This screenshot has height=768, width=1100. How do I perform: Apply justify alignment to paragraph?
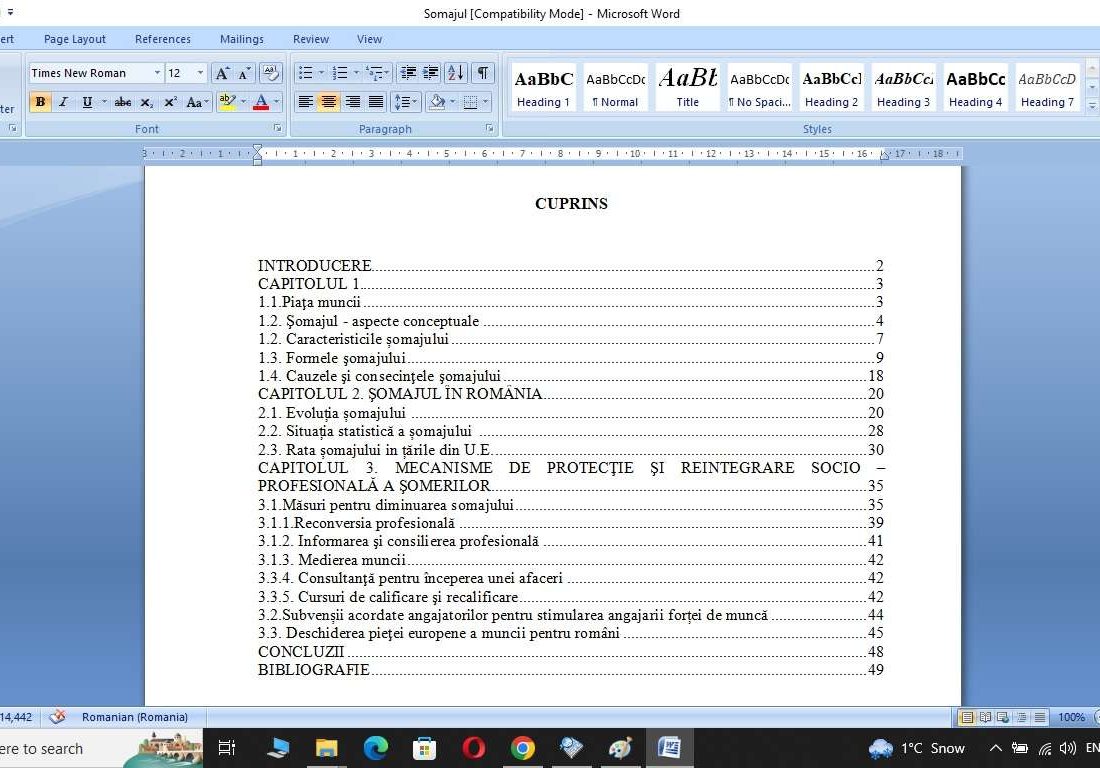(x=376, y=102)
